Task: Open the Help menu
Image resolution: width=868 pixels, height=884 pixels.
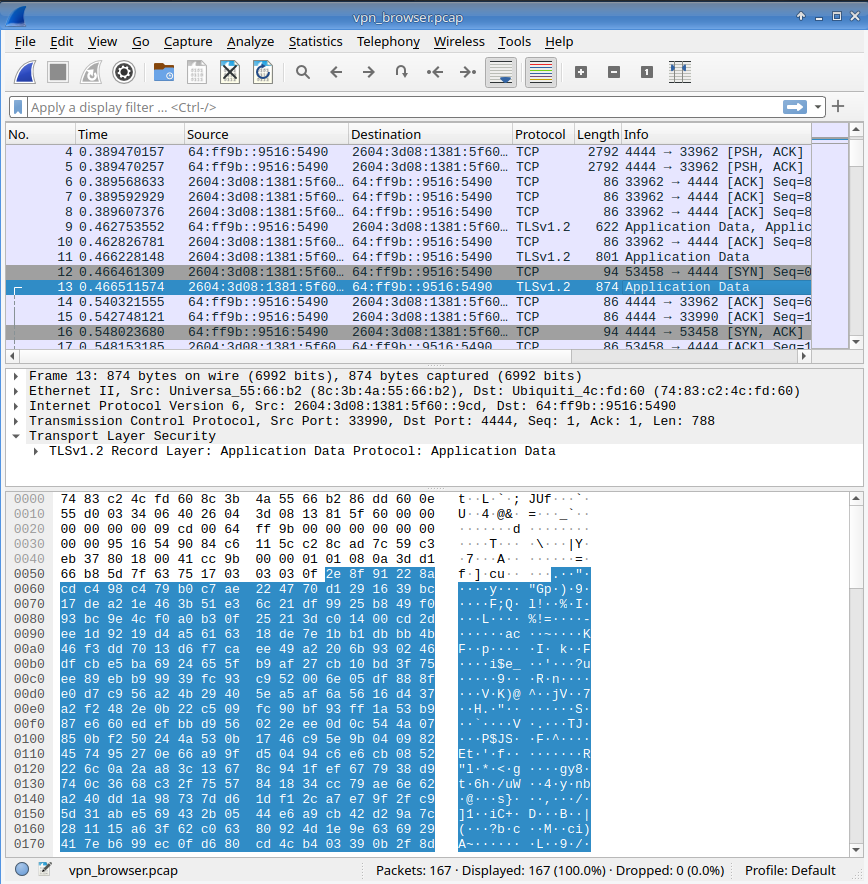Action: click(x=559, y=42)
